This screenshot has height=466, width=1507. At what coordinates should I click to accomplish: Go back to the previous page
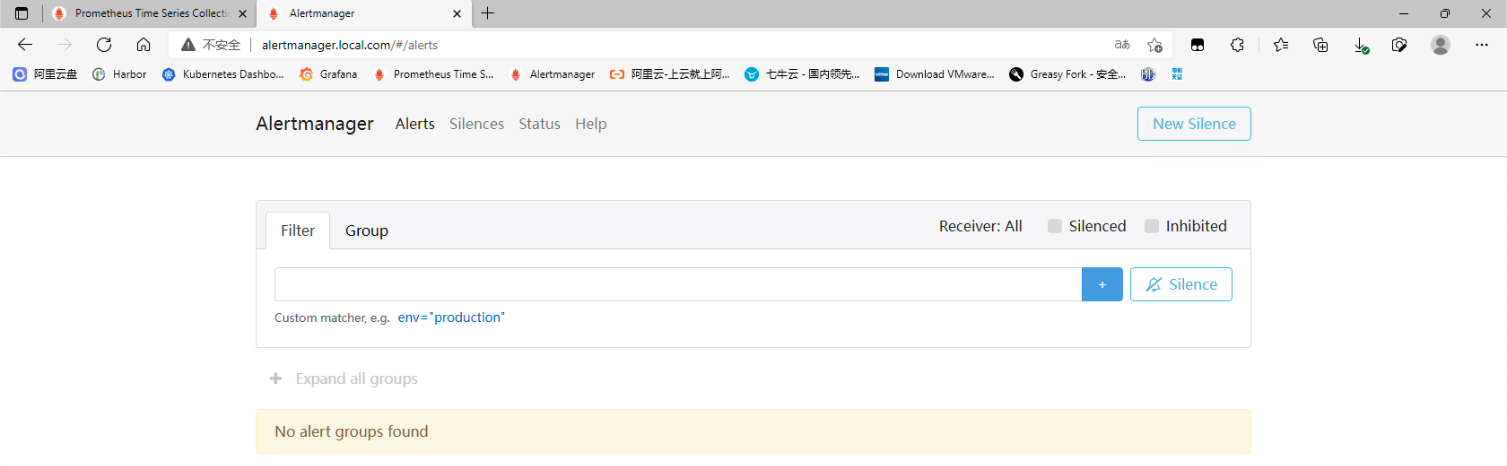point(25,45)
